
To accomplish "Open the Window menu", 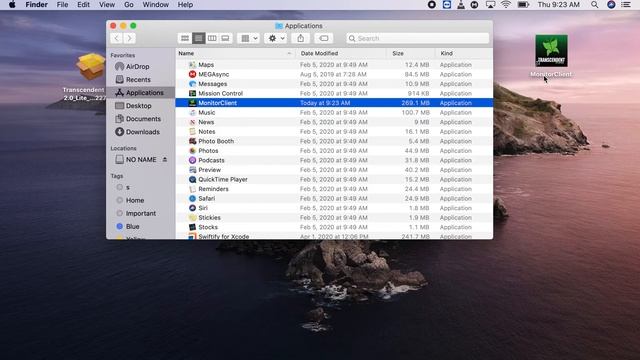I will 156,5.
